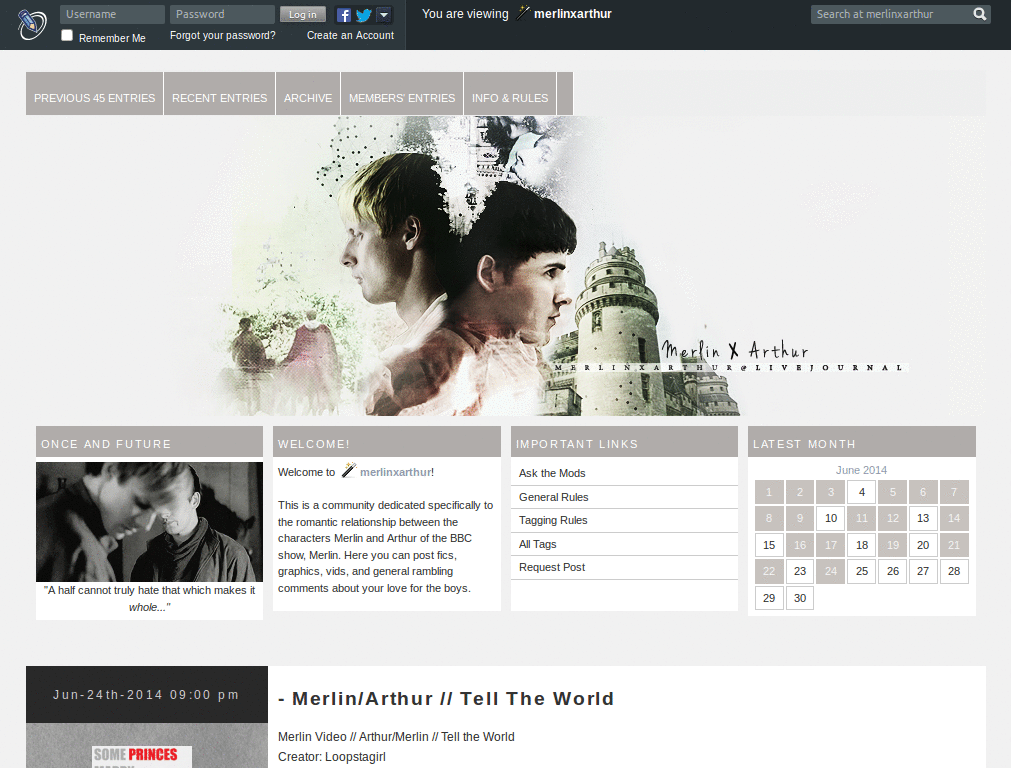Screen dimensions: 1024x768
Task: Select calendar day 4
Action: pyautogui.click(x=861, y=492)
